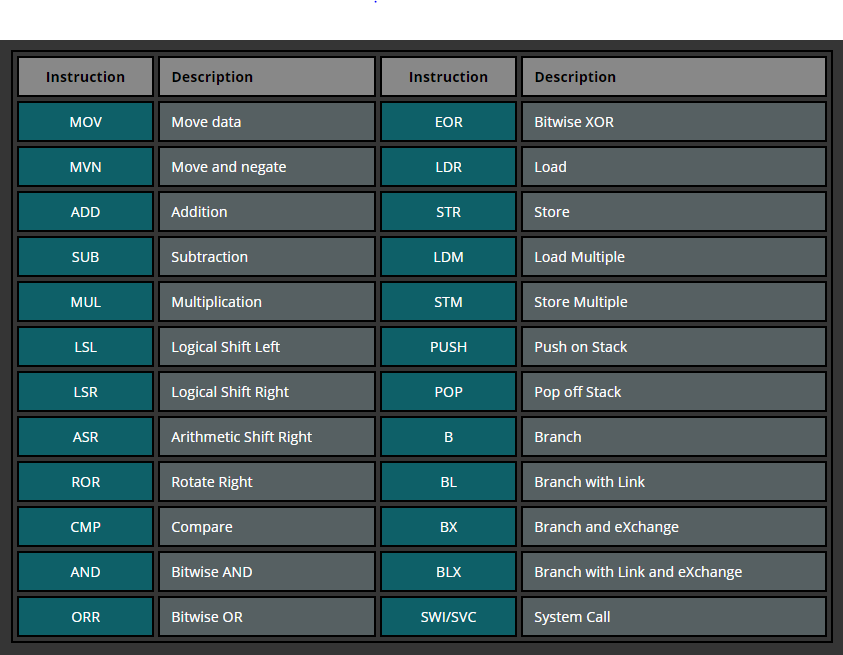
Task: Click the 'Store' description cell
Action: [x=674, y=212]
